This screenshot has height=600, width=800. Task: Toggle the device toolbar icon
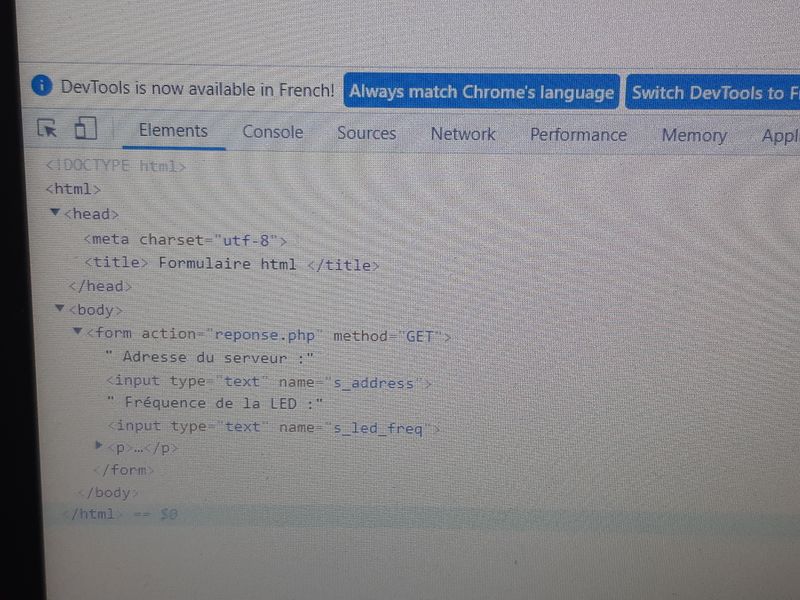click(x=85, y=129)
